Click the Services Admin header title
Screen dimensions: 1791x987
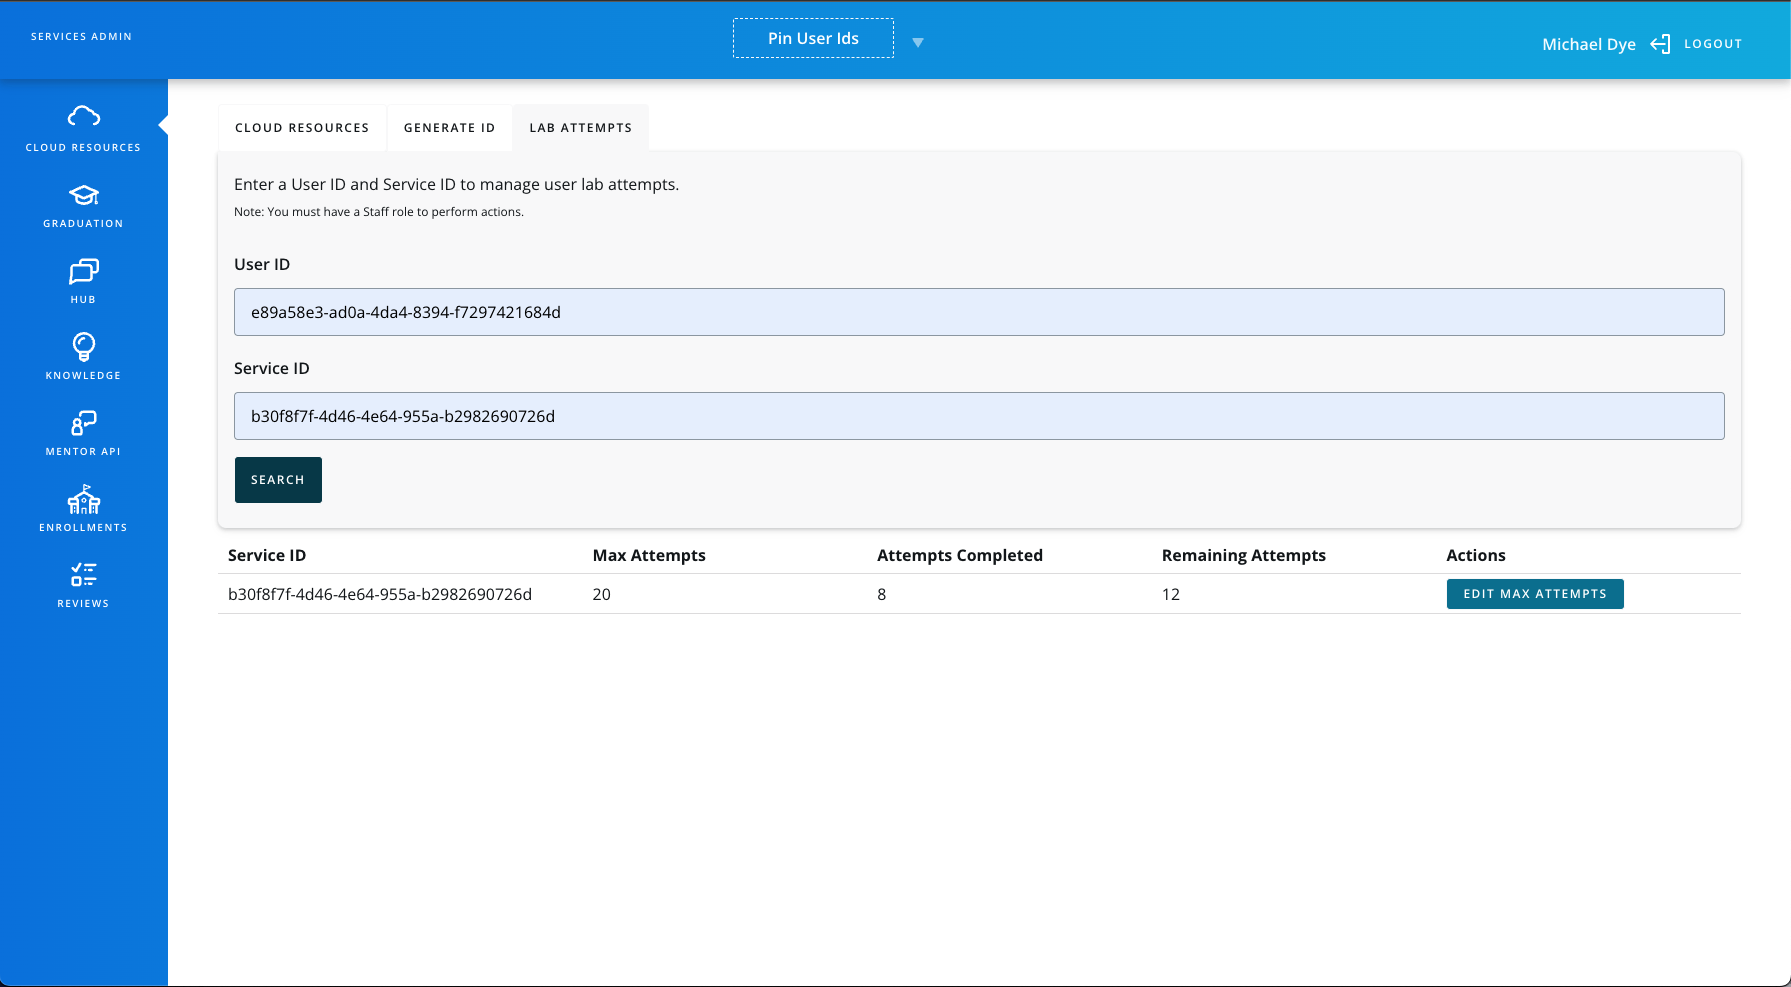81,37
